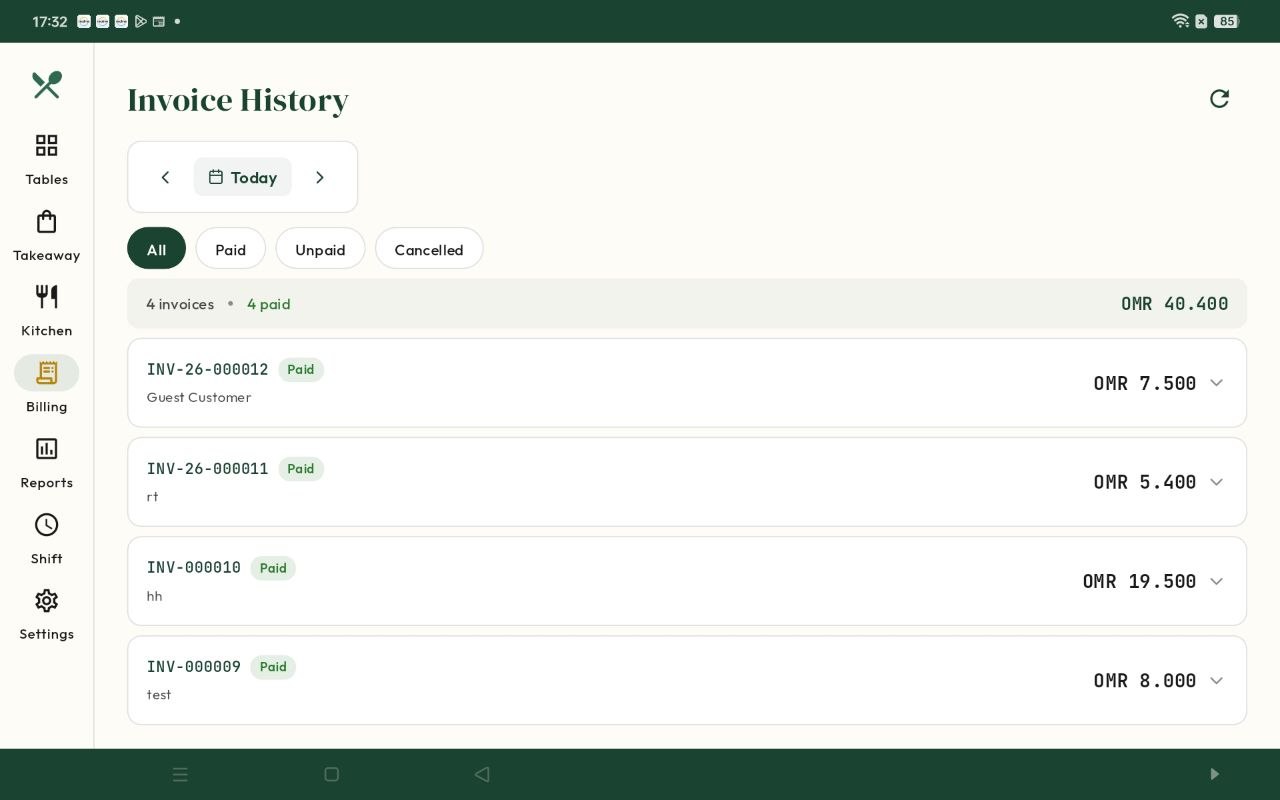Enable the Cancelled invoices filter
Viewport: 1280px width, 800px height.
(429, 249)
